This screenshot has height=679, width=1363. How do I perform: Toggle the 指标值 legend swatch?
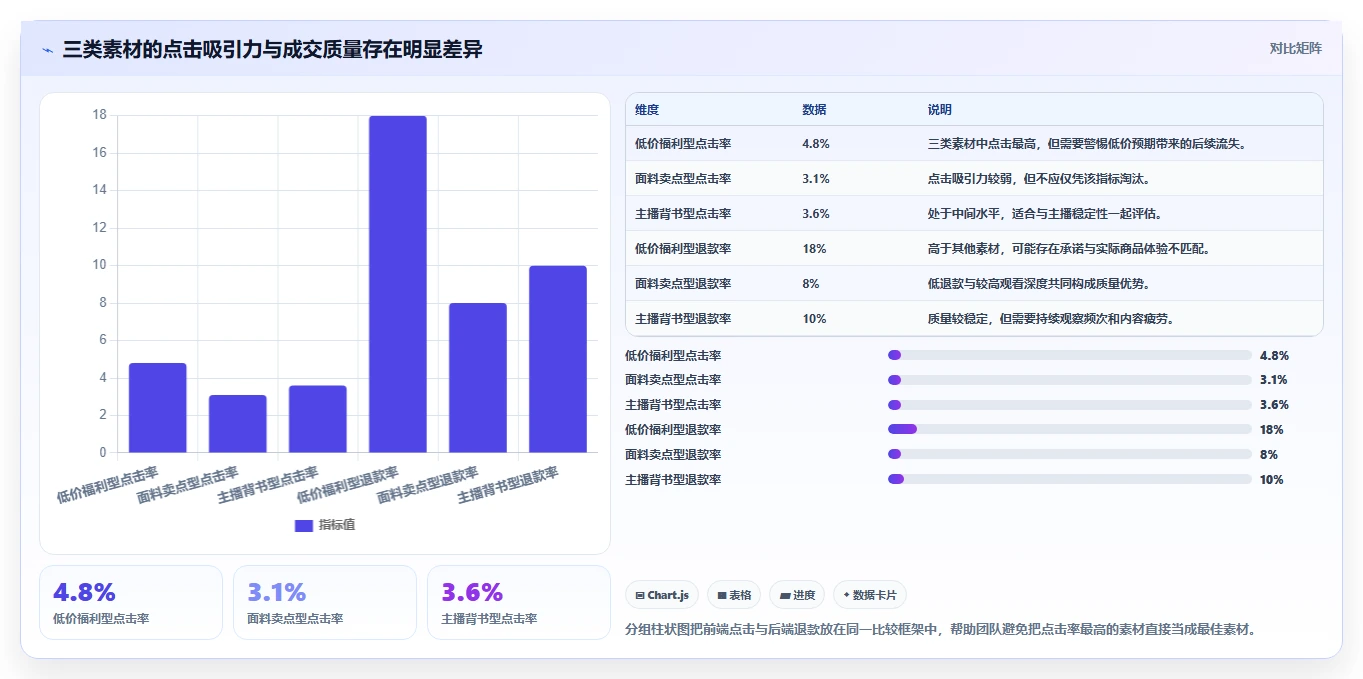(x=304, y=526)
